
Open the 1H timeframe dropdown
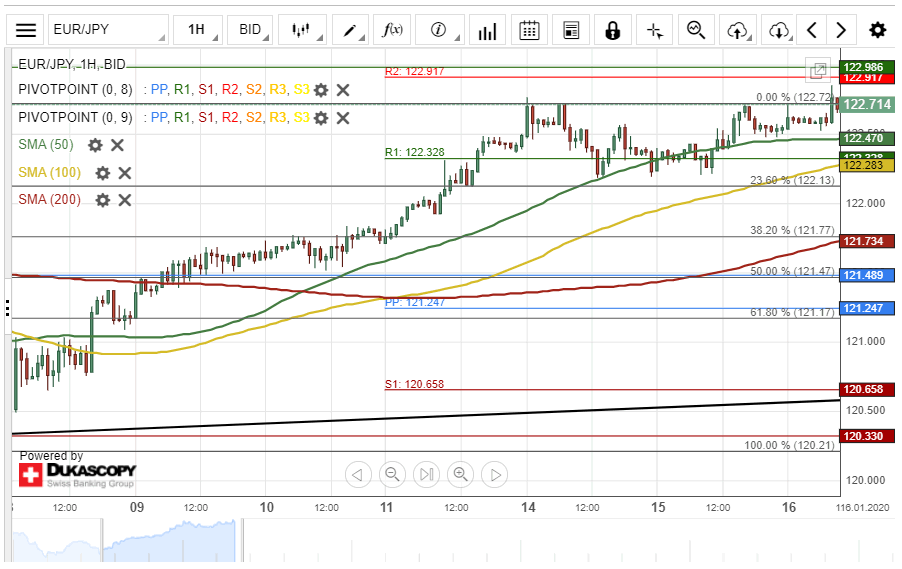pyautogui.click(x=197, y=30)
